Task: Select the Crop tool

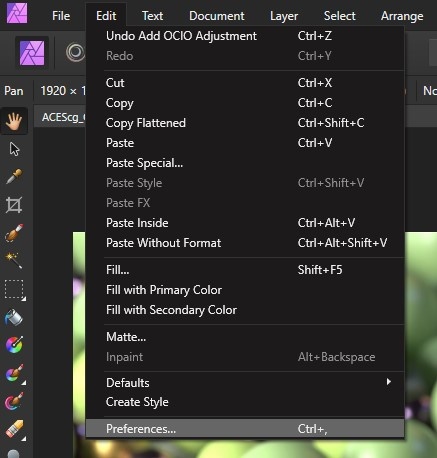Action: point(14,204)
